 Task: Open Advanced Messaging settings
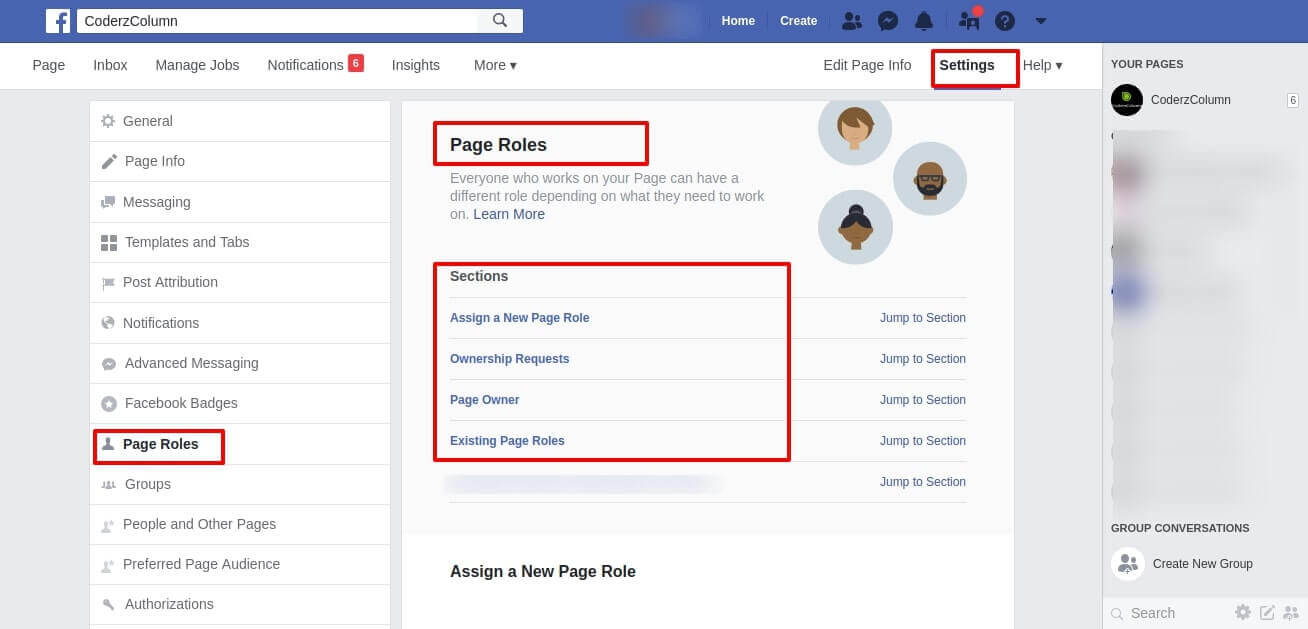[x=240, y=363]
